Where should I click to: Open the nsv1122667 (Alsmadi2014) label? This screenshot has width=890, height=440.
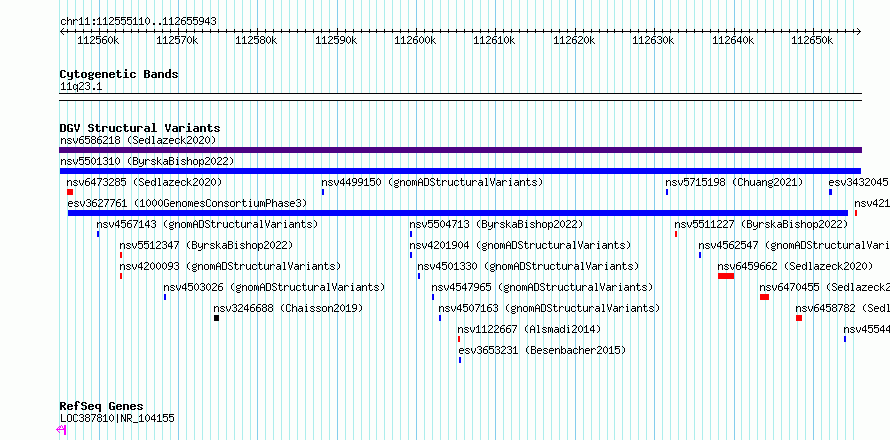pyautogui.click(x=529, y=329)
